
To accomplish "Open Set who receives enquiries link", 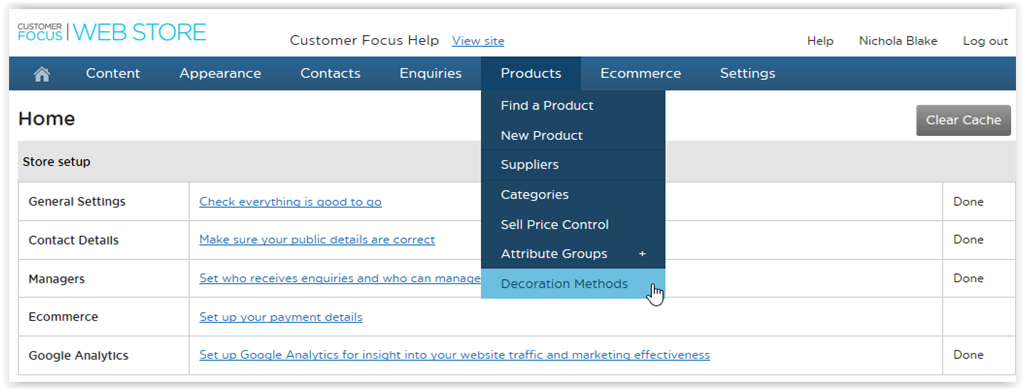I will point(340,278).
